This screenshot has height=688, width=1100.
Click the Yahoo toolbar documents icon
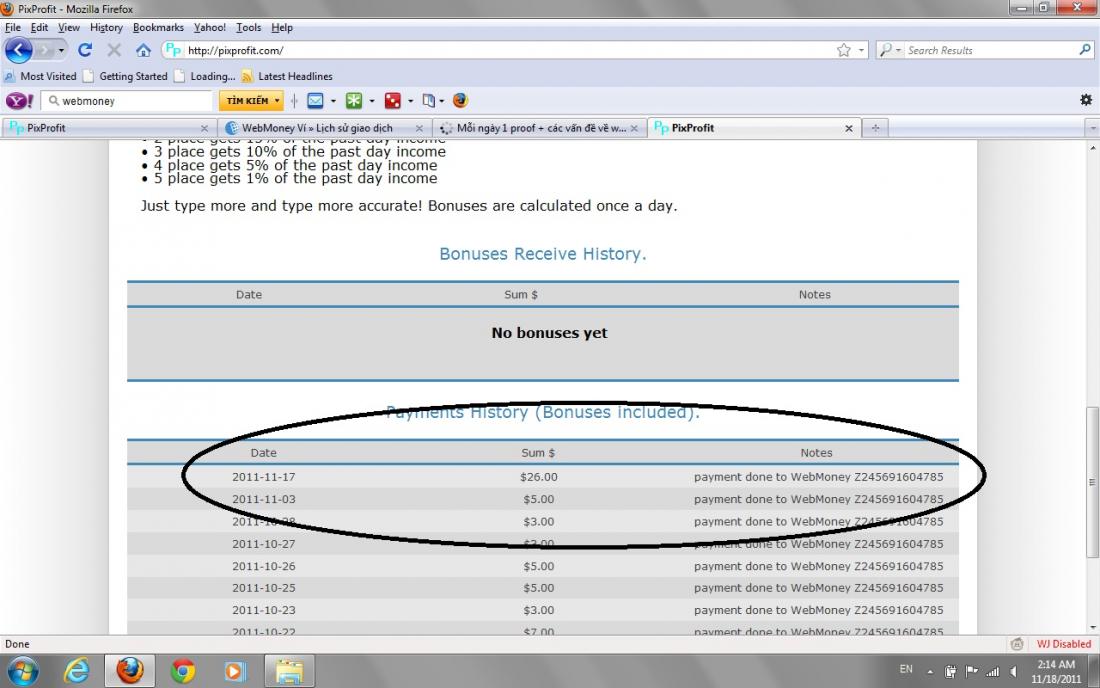pyautogui.click(x=428, y=101)
